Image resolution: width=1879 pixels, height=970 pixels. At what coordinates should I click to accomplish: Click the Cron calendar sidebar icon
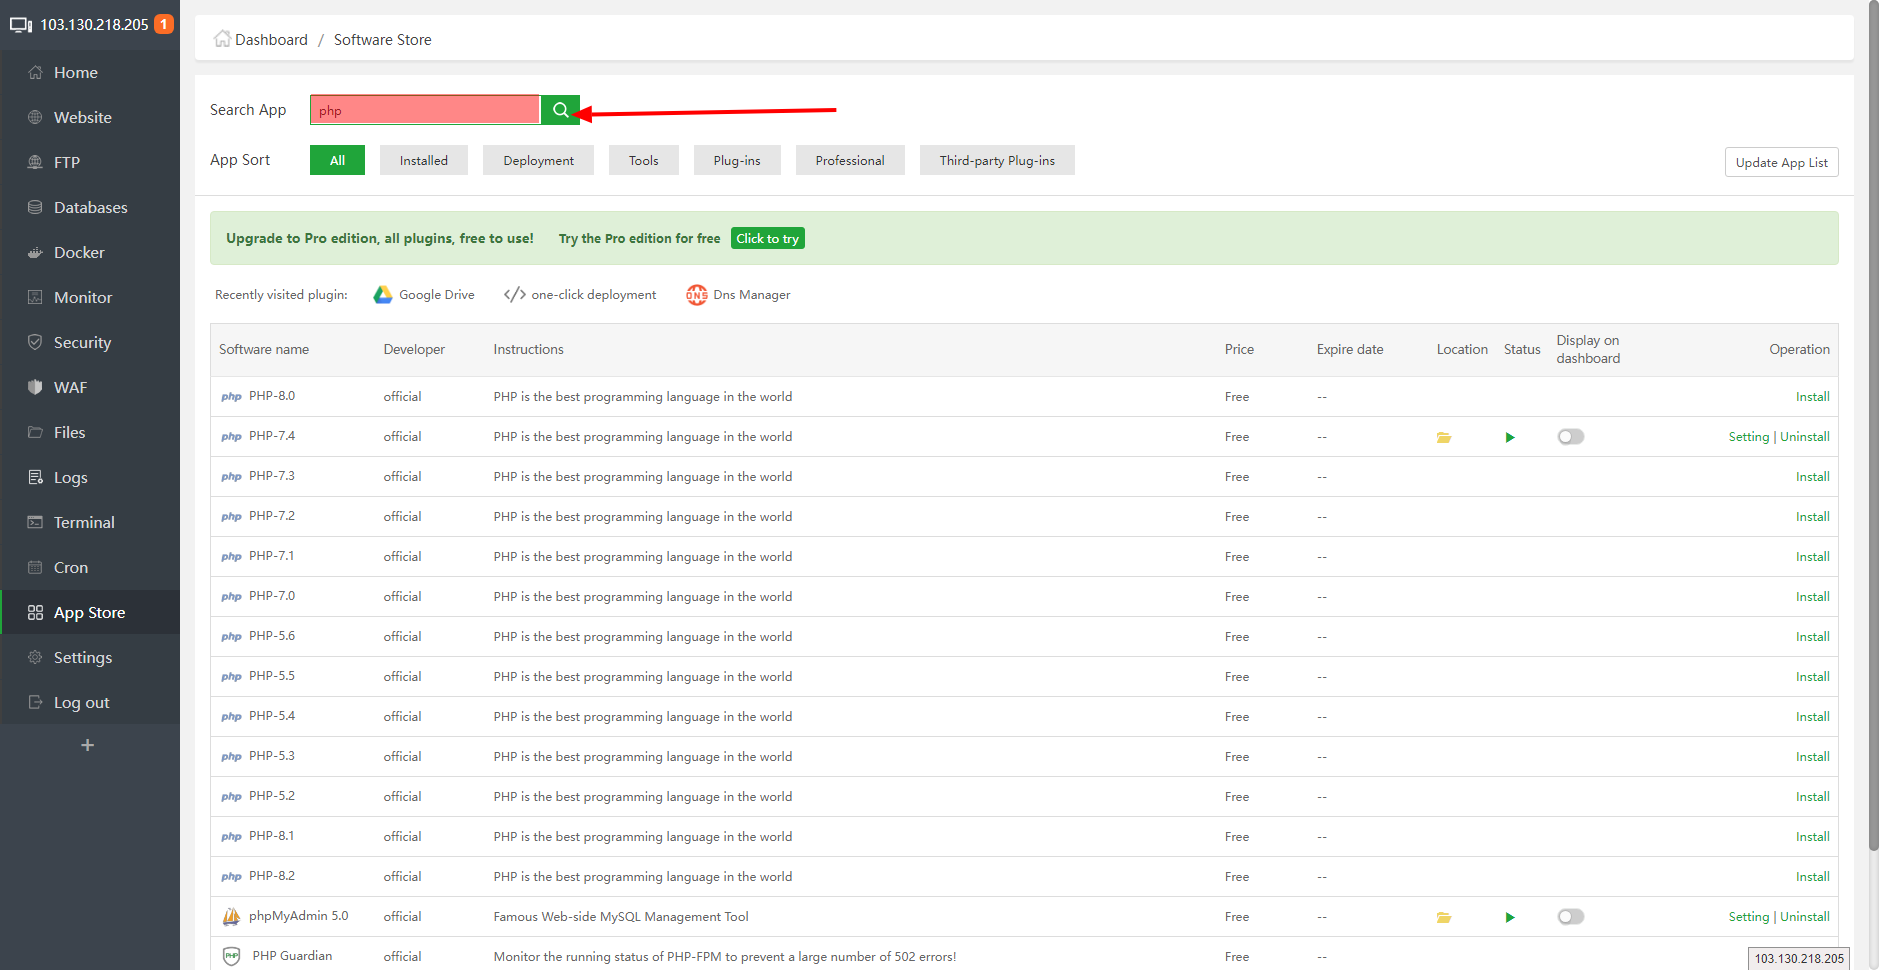pyautogui.click(x=35, y=567)
